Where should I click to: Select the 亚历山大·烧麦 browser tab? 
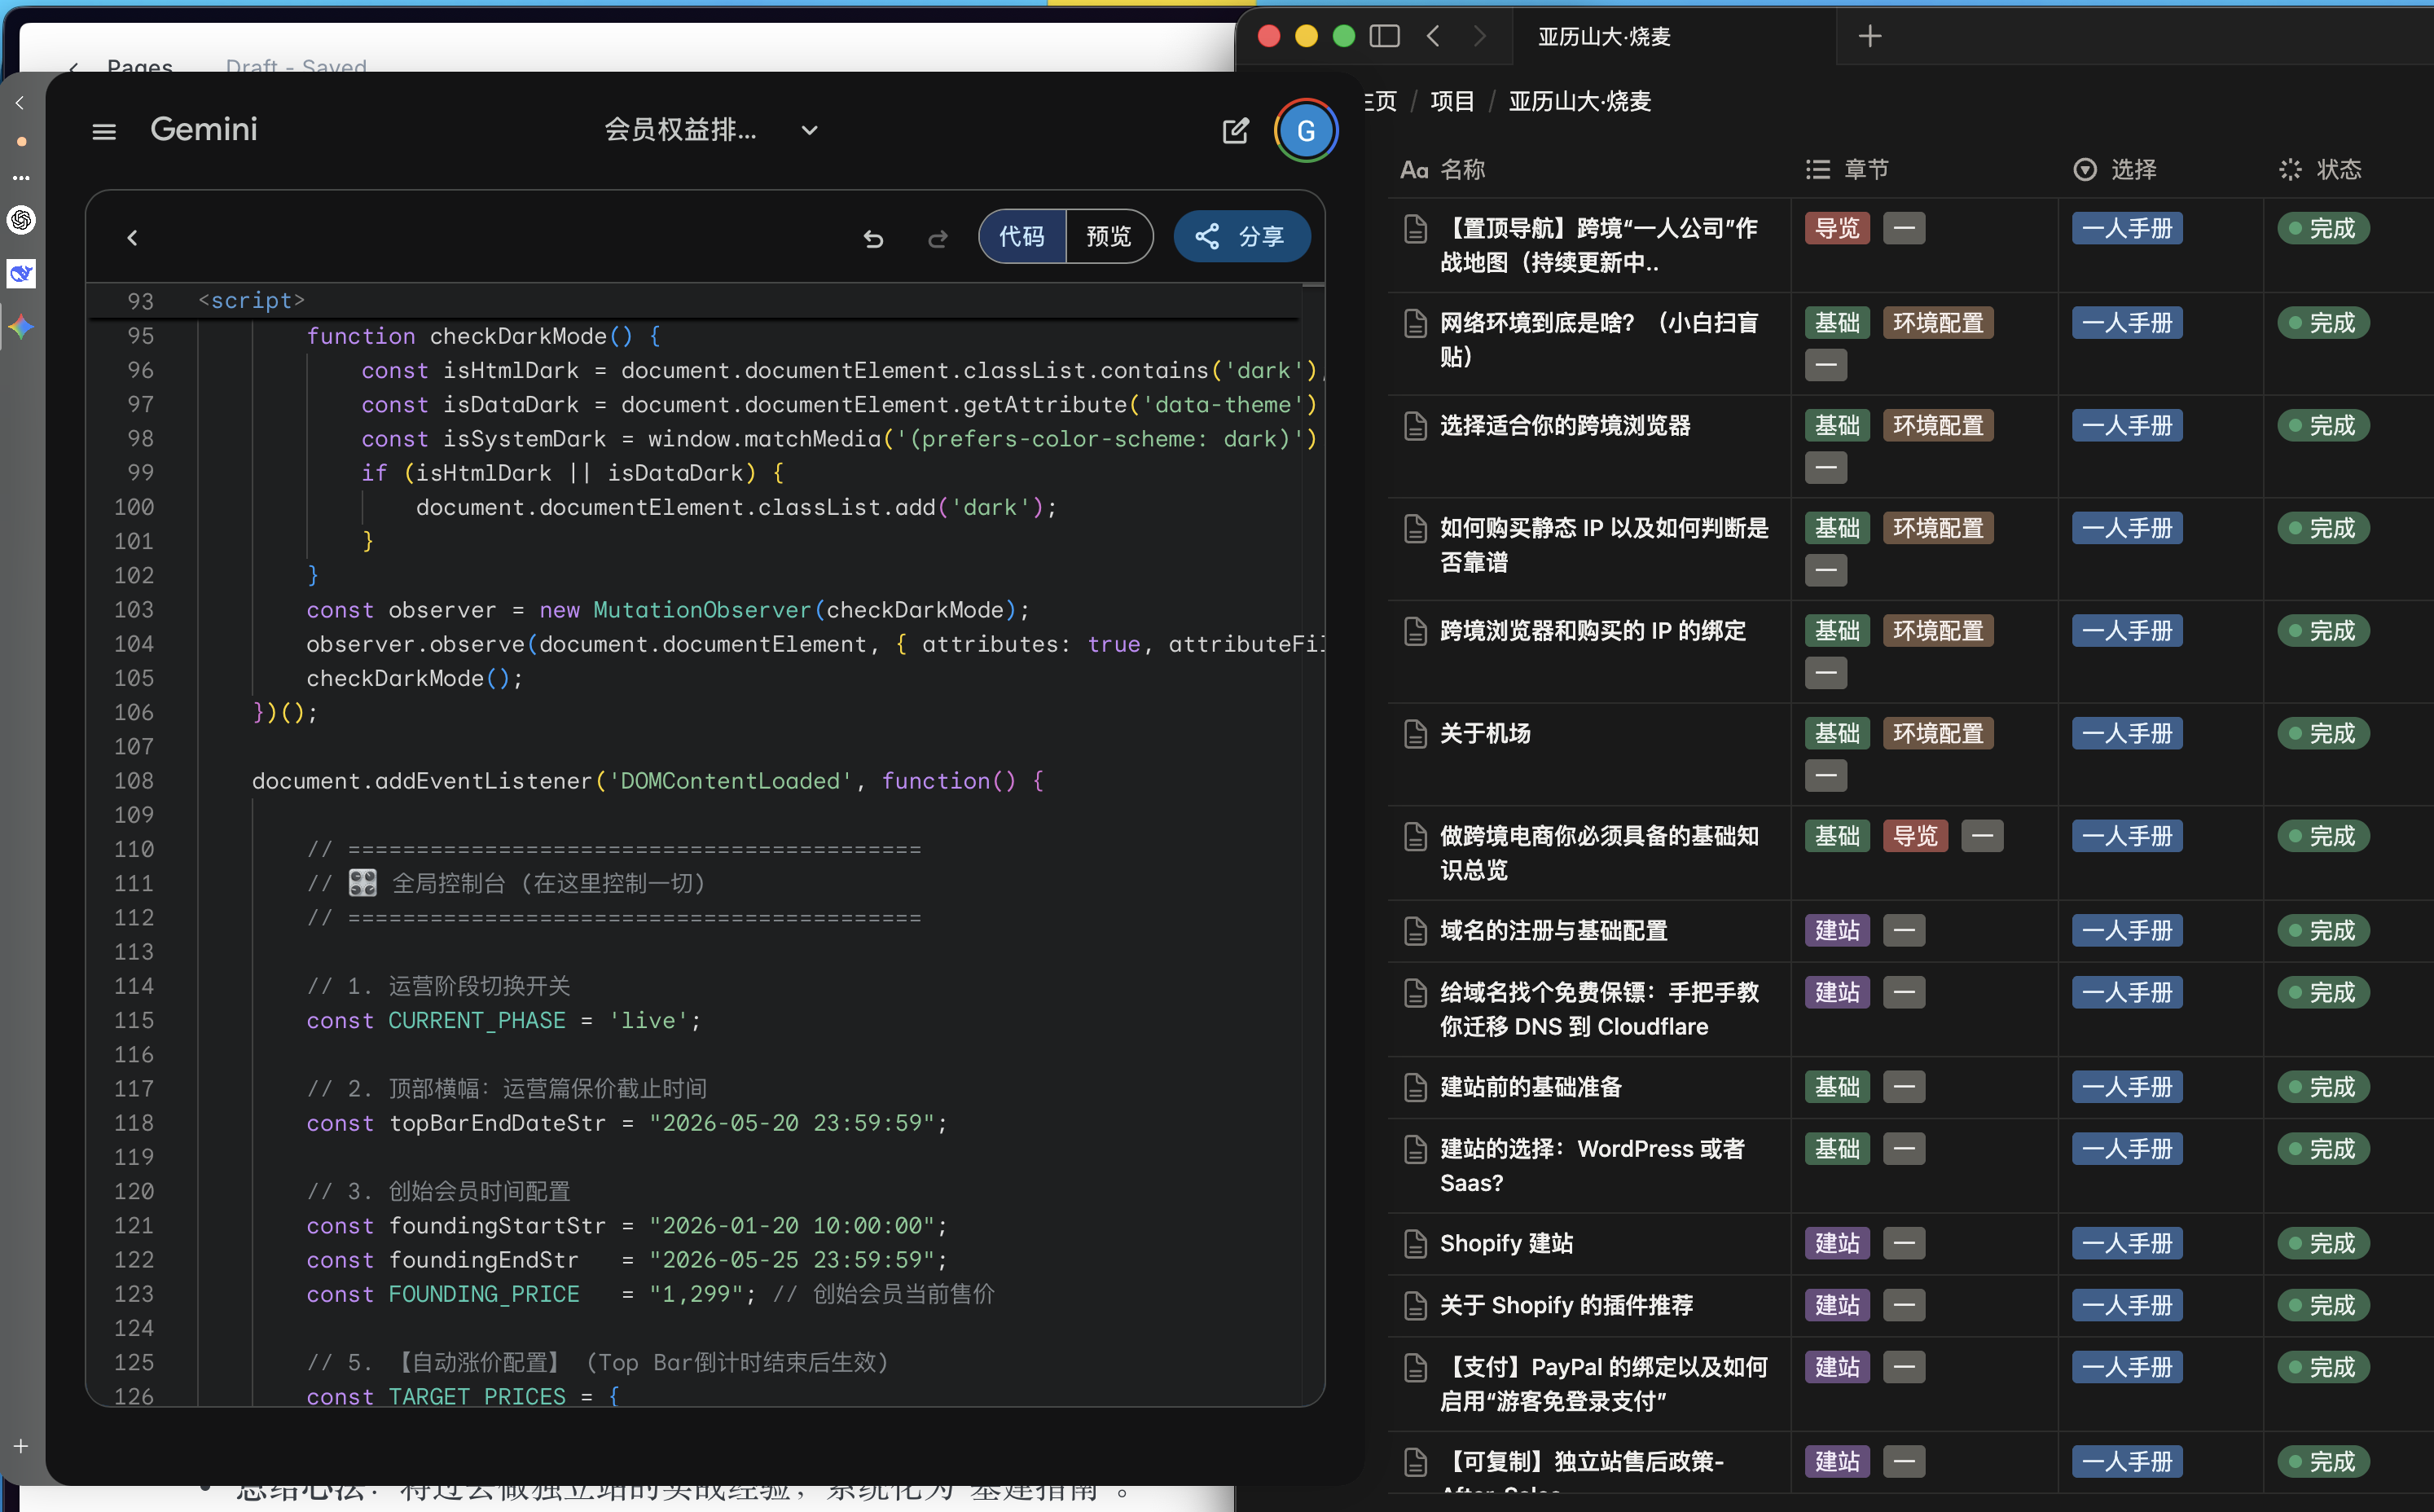pos(1604,36)
